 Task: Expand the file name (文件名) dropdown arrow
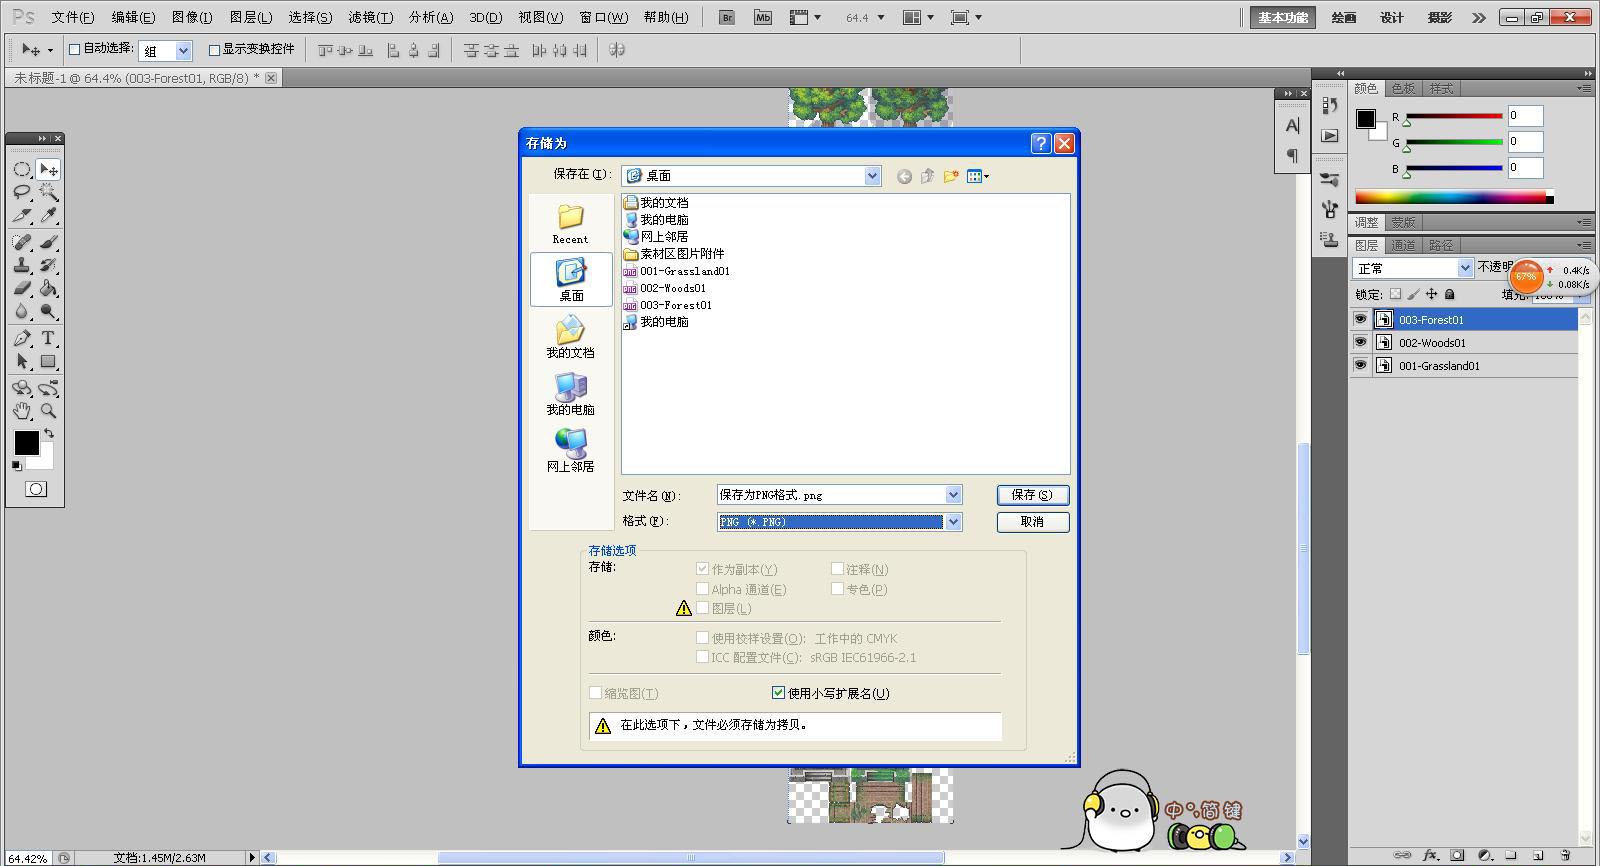953,494
